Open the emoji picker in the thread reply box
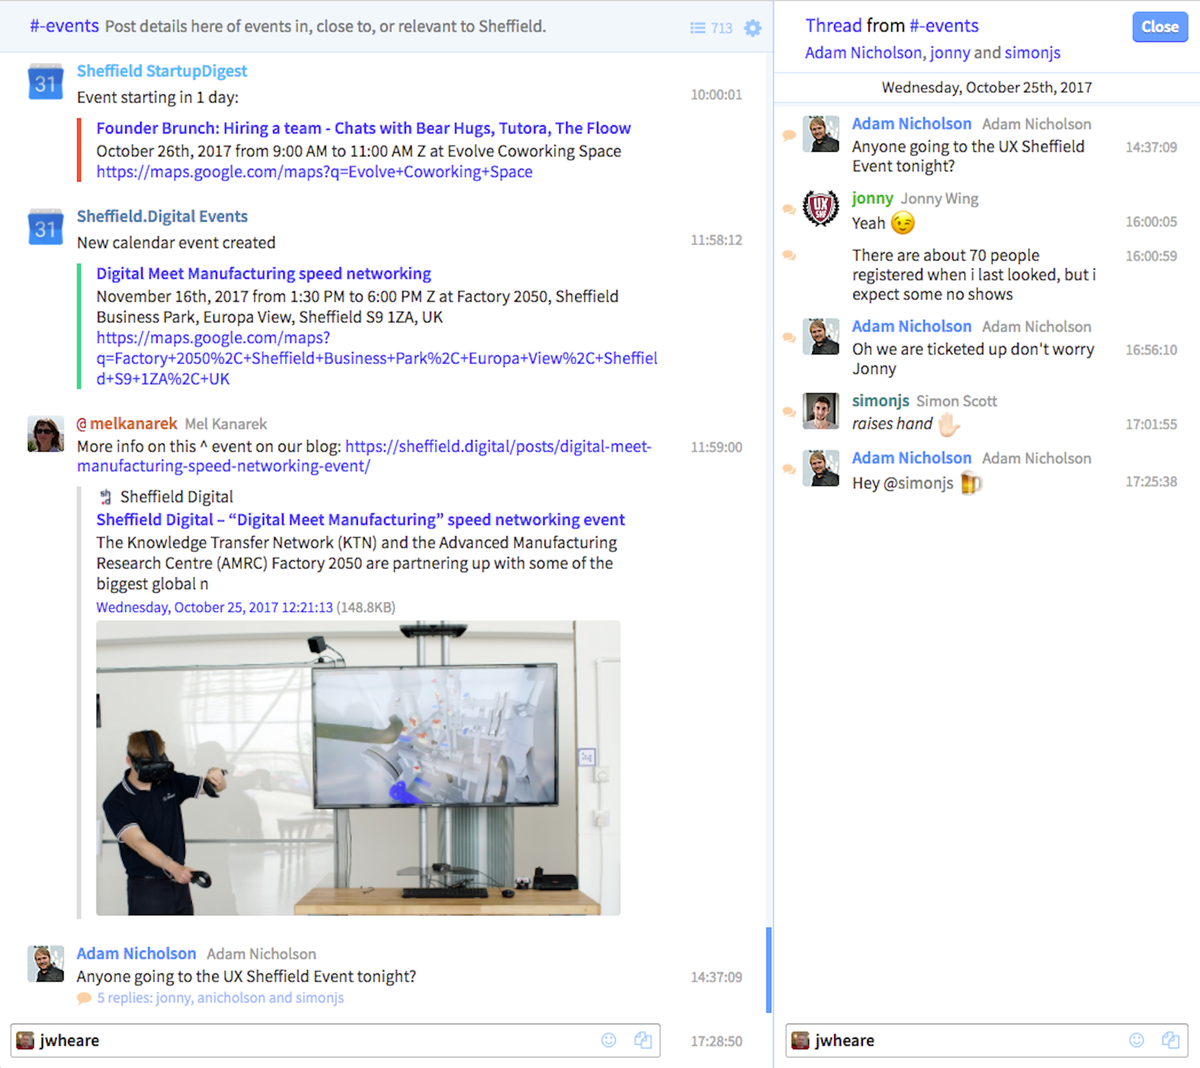This screenshot has width=1200, height=1068. [1138, 1040]
